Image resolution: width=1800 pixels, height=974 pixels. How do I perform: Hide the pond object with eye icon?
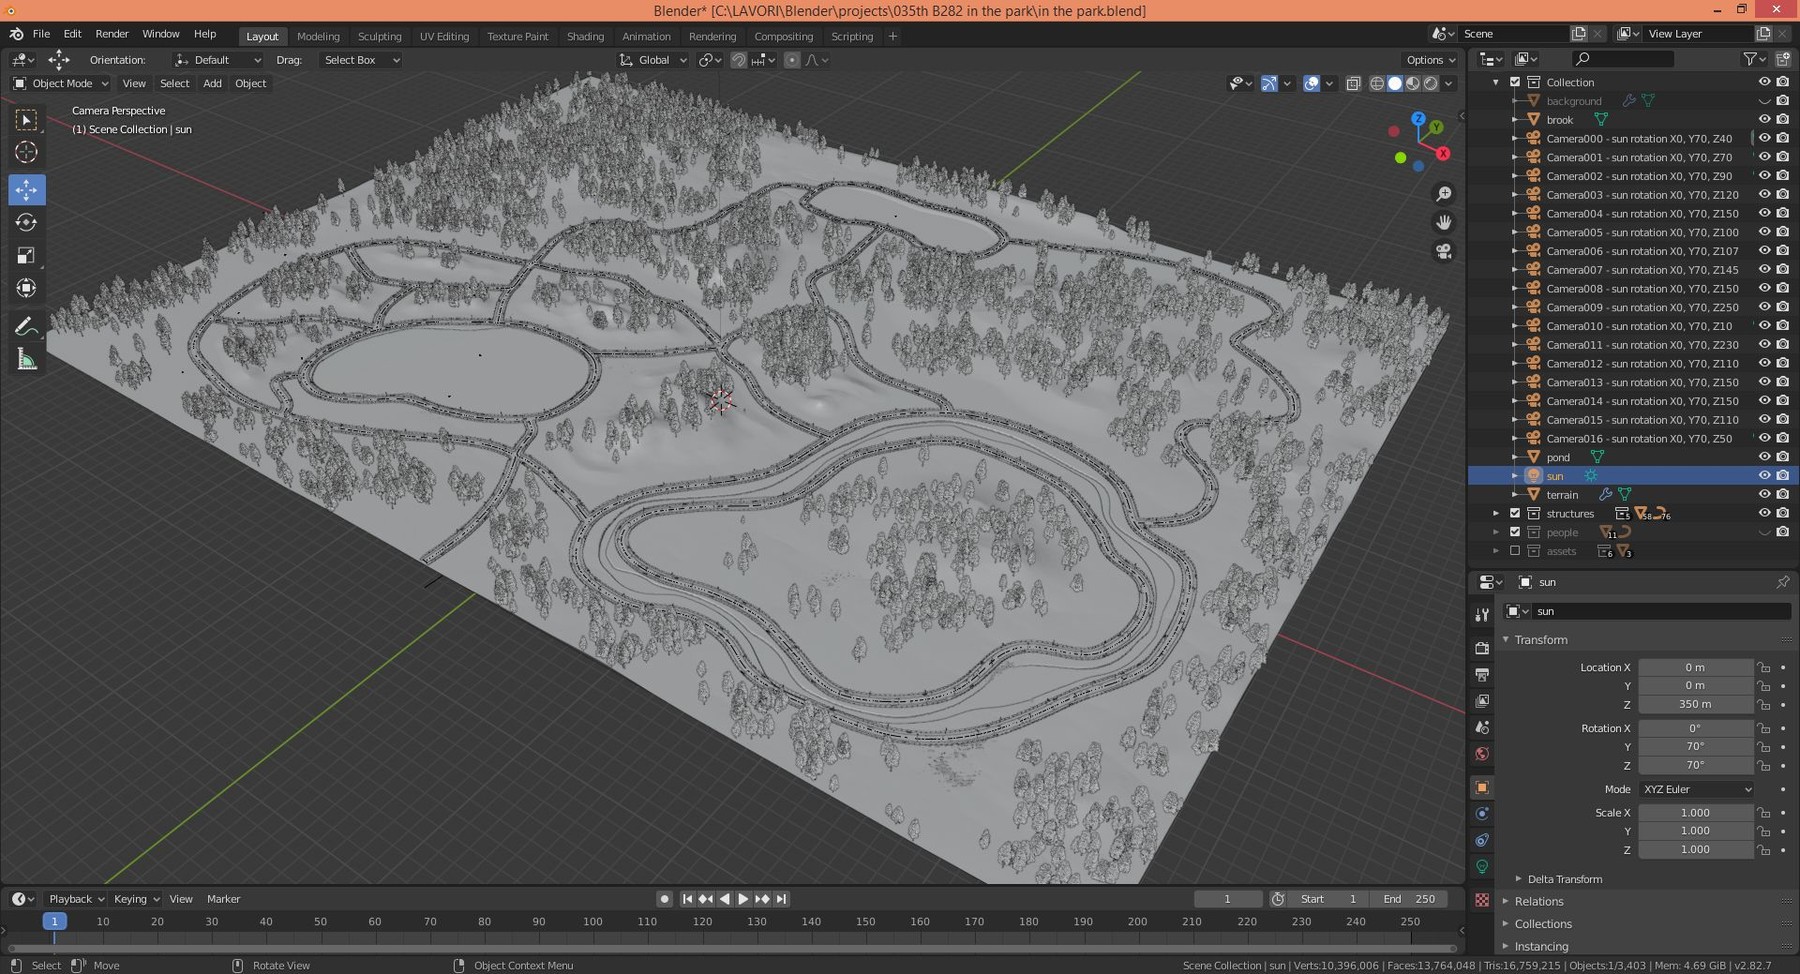1764,457
